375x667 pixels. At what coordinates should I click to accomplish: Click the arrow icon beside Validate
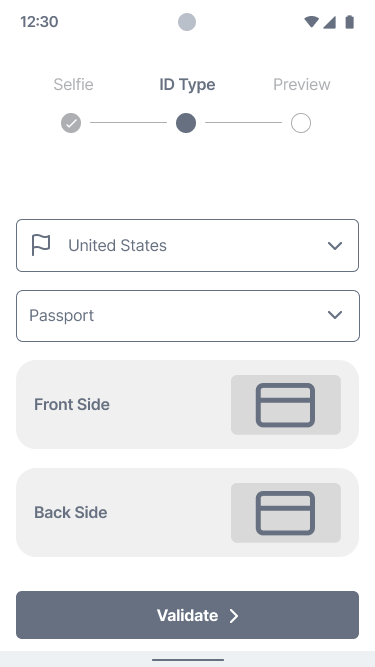[234, 616]
